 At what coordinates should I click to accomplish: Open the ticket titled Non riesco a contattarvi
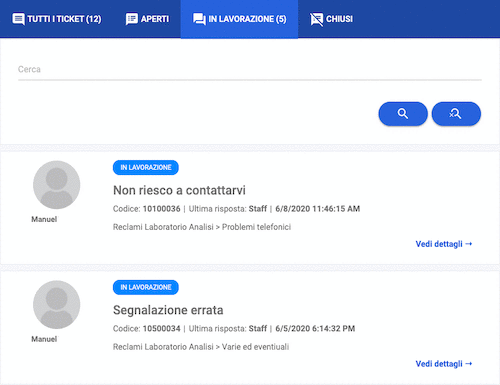click(x=179, y=190)
